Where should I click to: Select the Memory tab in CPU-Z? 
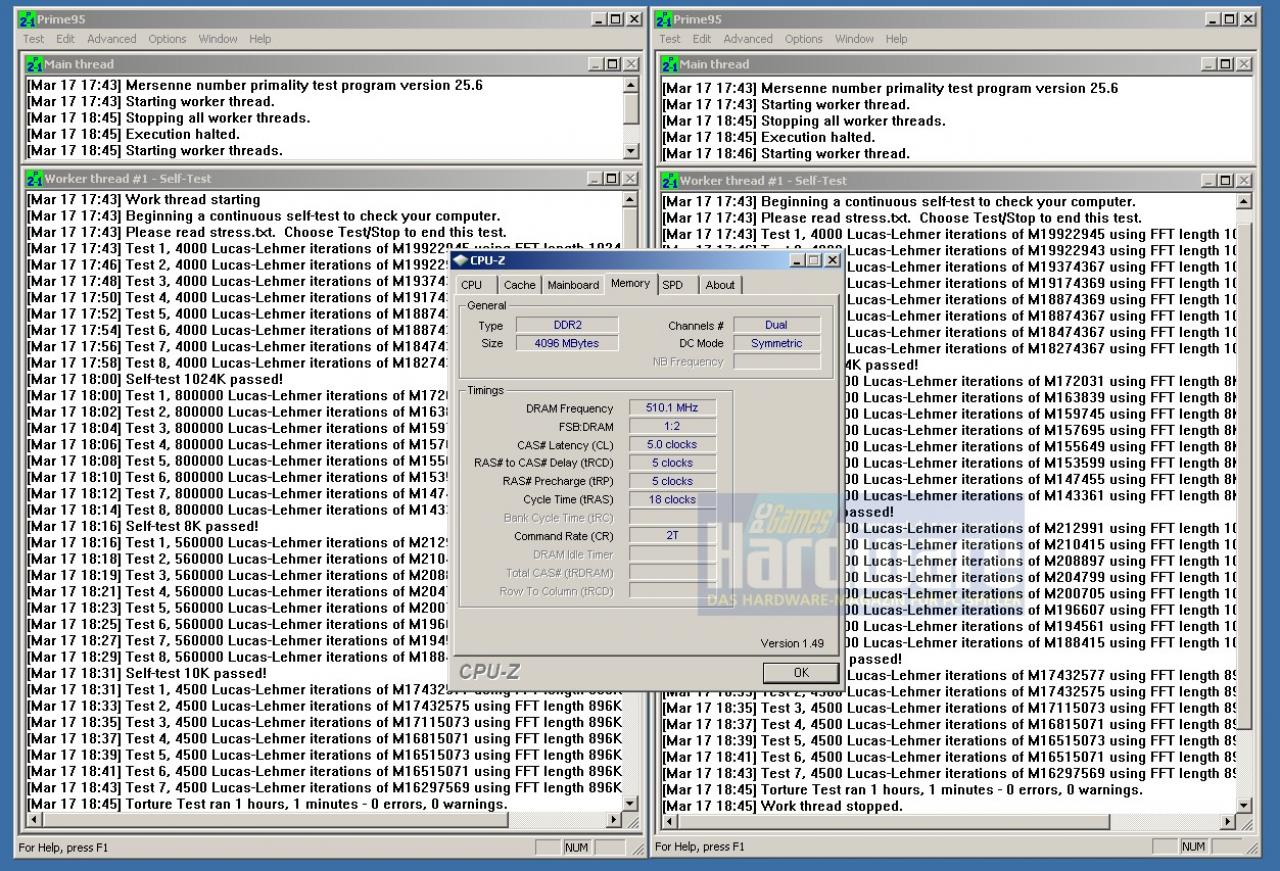[630, 283]
